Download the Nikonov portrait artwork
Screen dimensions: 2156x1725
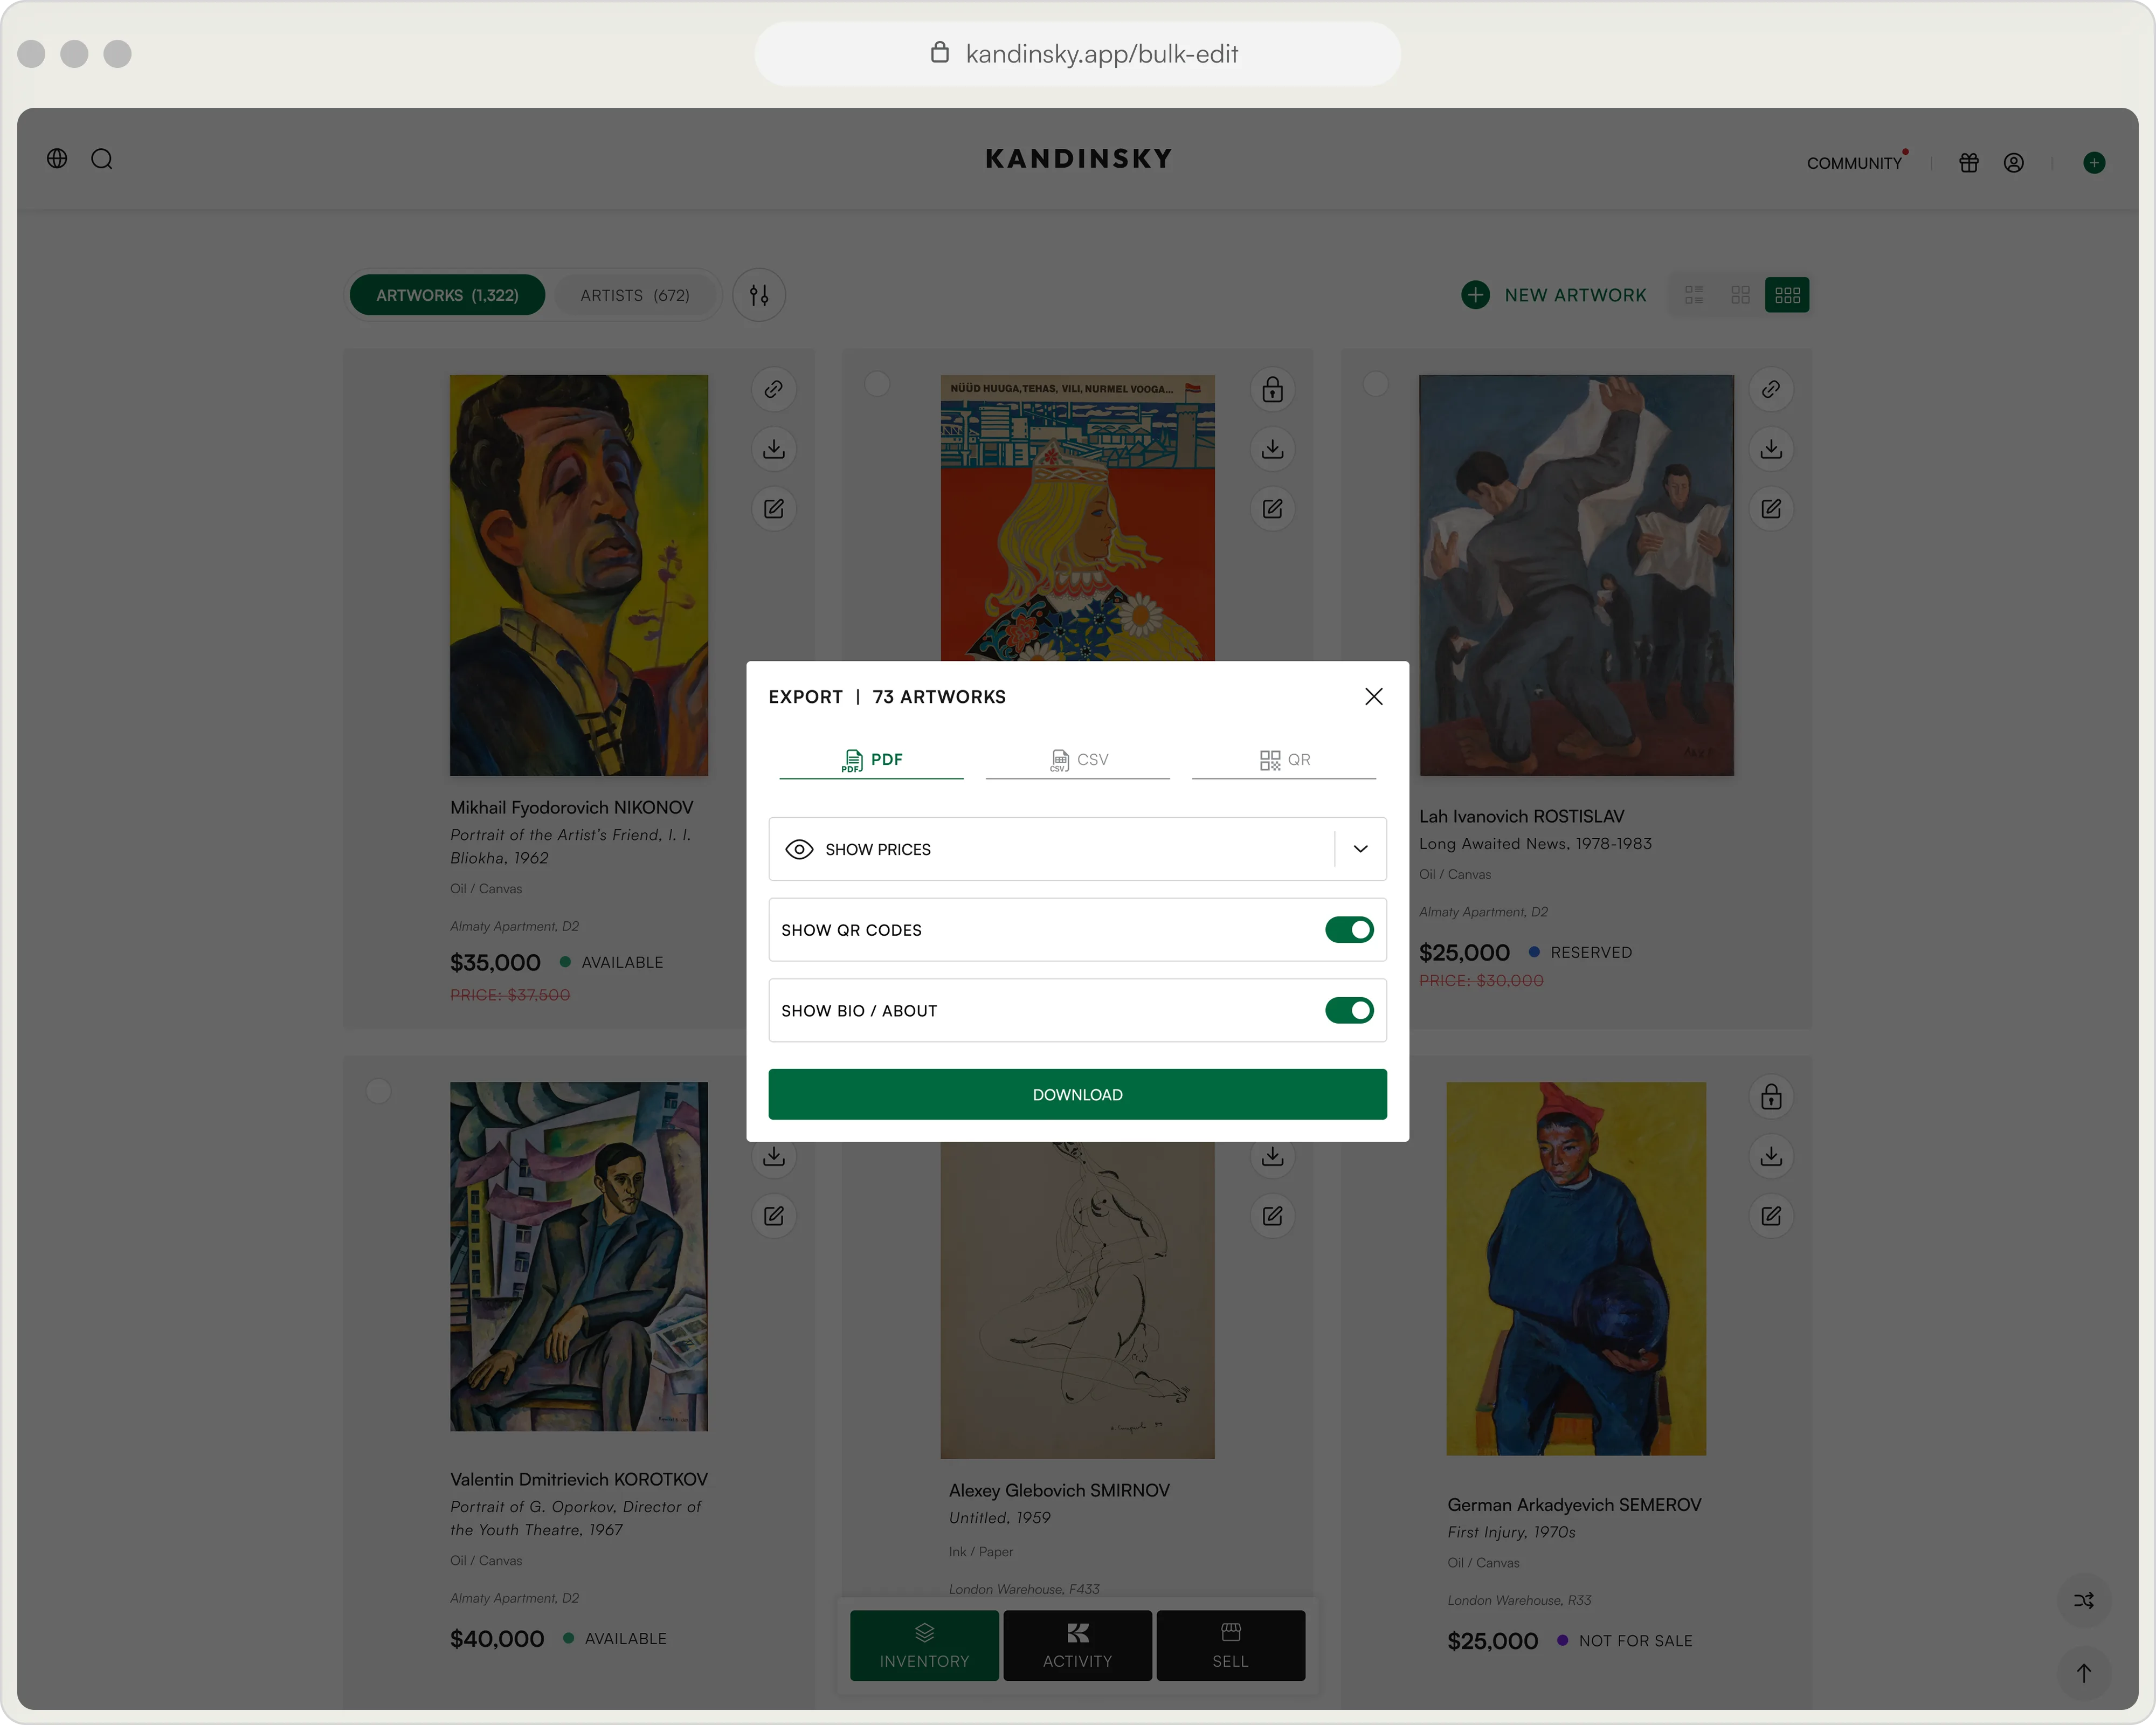click(773, 449)
